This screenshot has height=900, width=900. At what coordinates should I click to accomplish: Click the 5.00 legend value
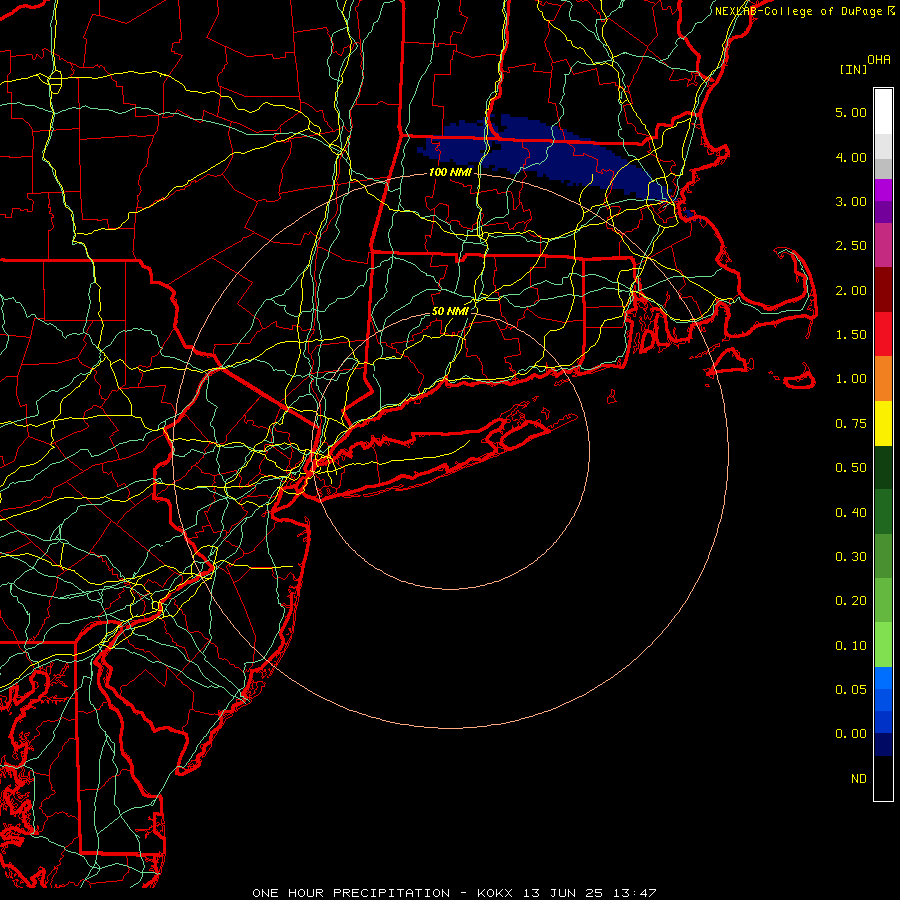851,112
